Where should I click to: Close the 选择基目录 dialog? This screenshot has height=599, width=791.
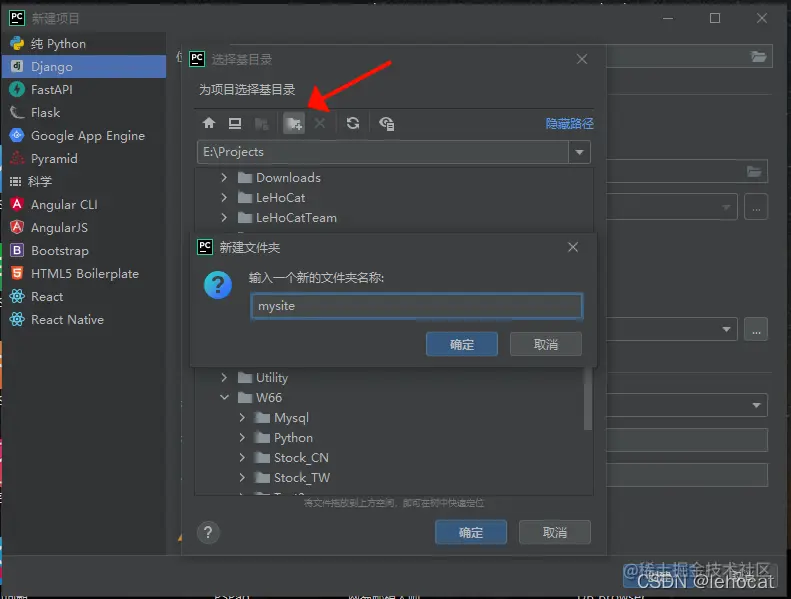[582, 59]
